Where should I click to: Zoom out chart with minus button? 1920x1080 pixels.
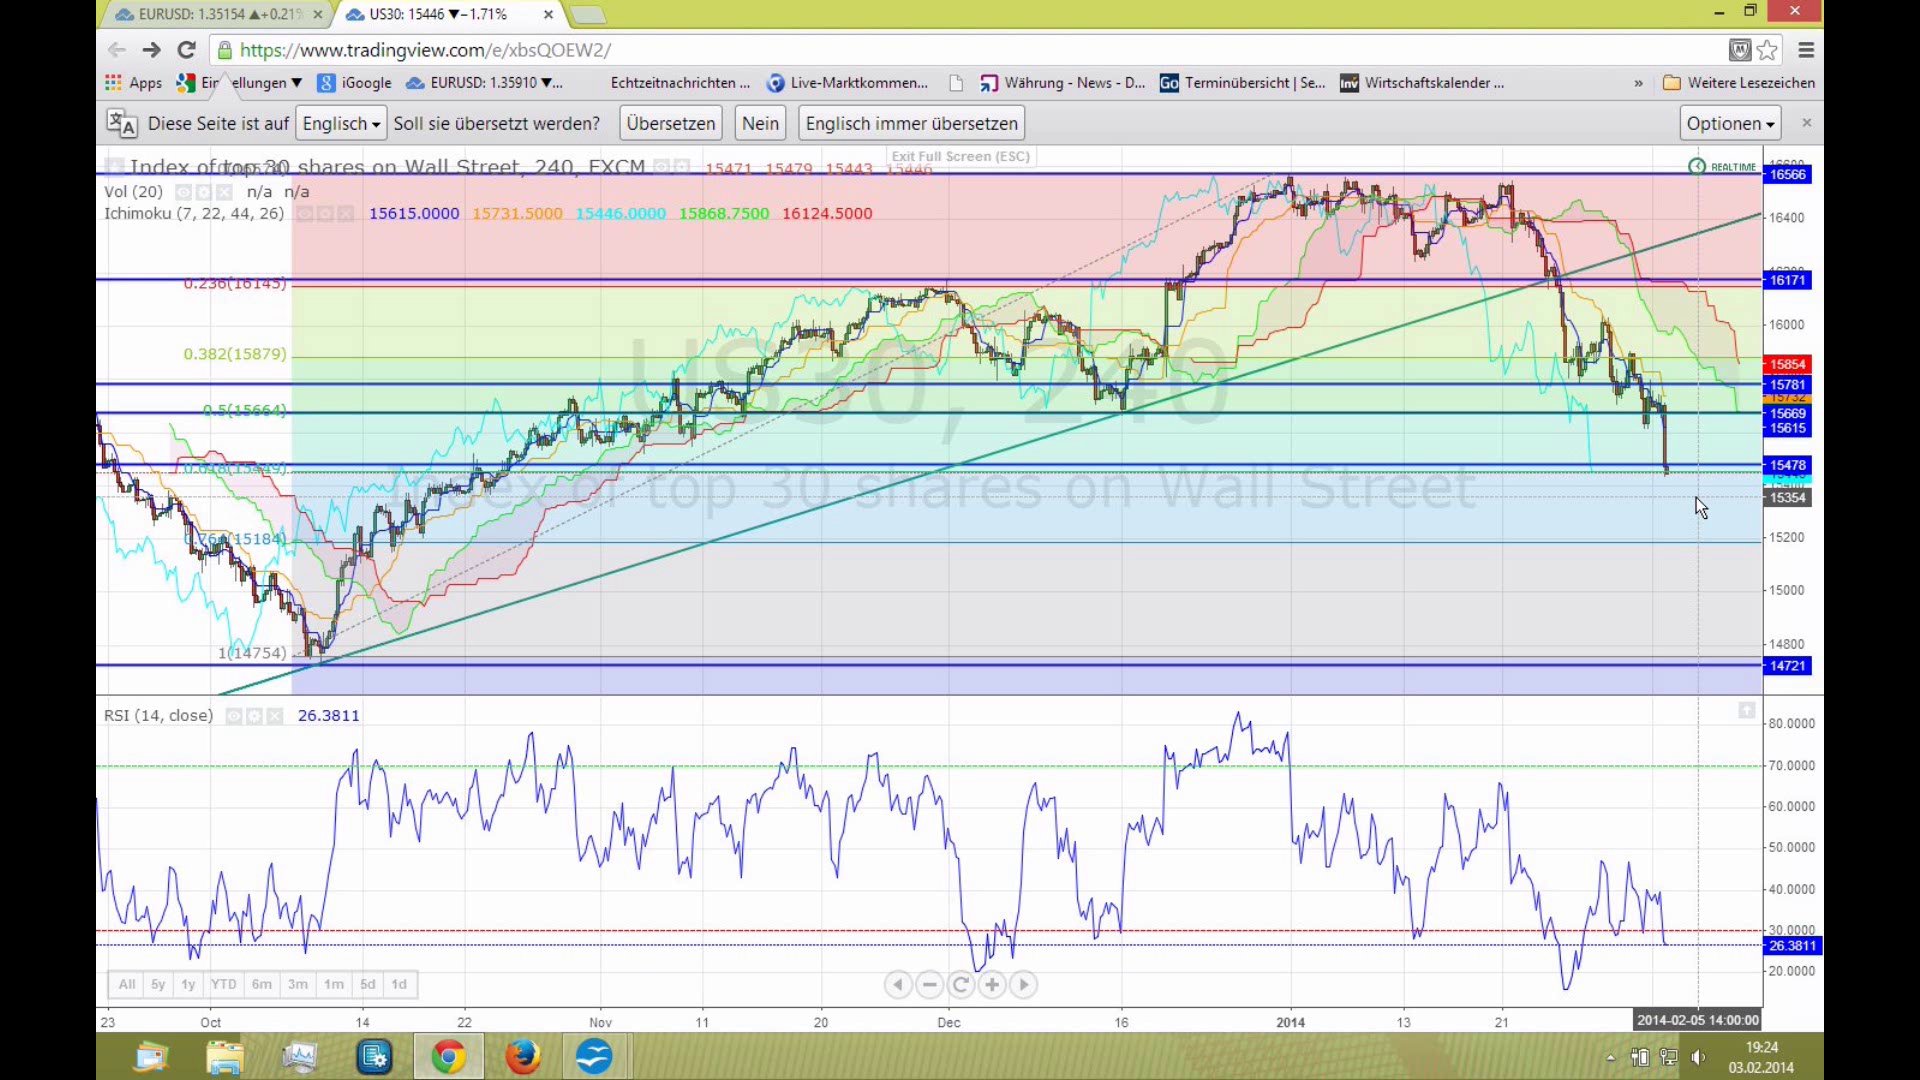(929, 985)
